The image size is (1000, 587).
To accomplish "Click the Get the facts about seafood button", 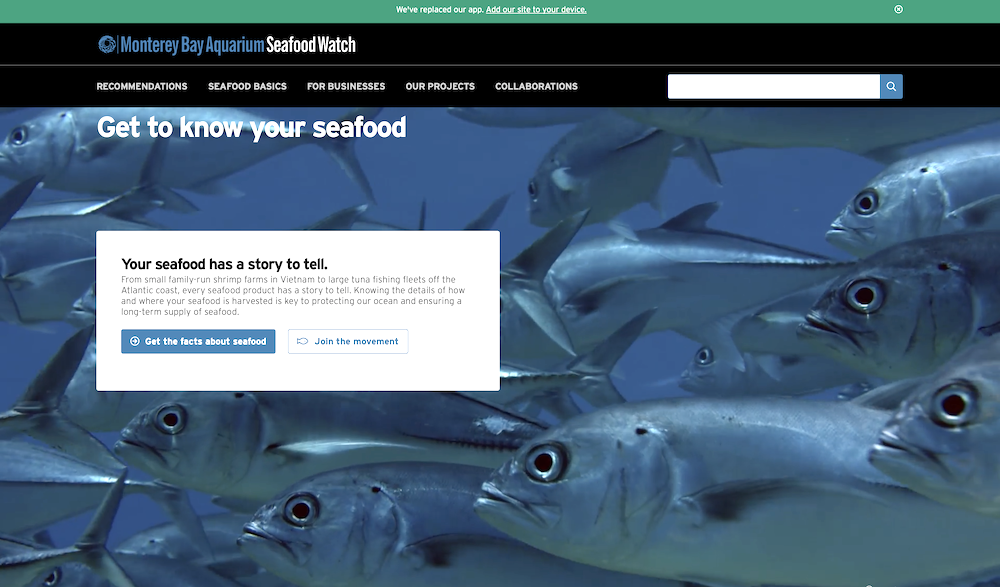I will pyautogui.click(x=198, y=341).
